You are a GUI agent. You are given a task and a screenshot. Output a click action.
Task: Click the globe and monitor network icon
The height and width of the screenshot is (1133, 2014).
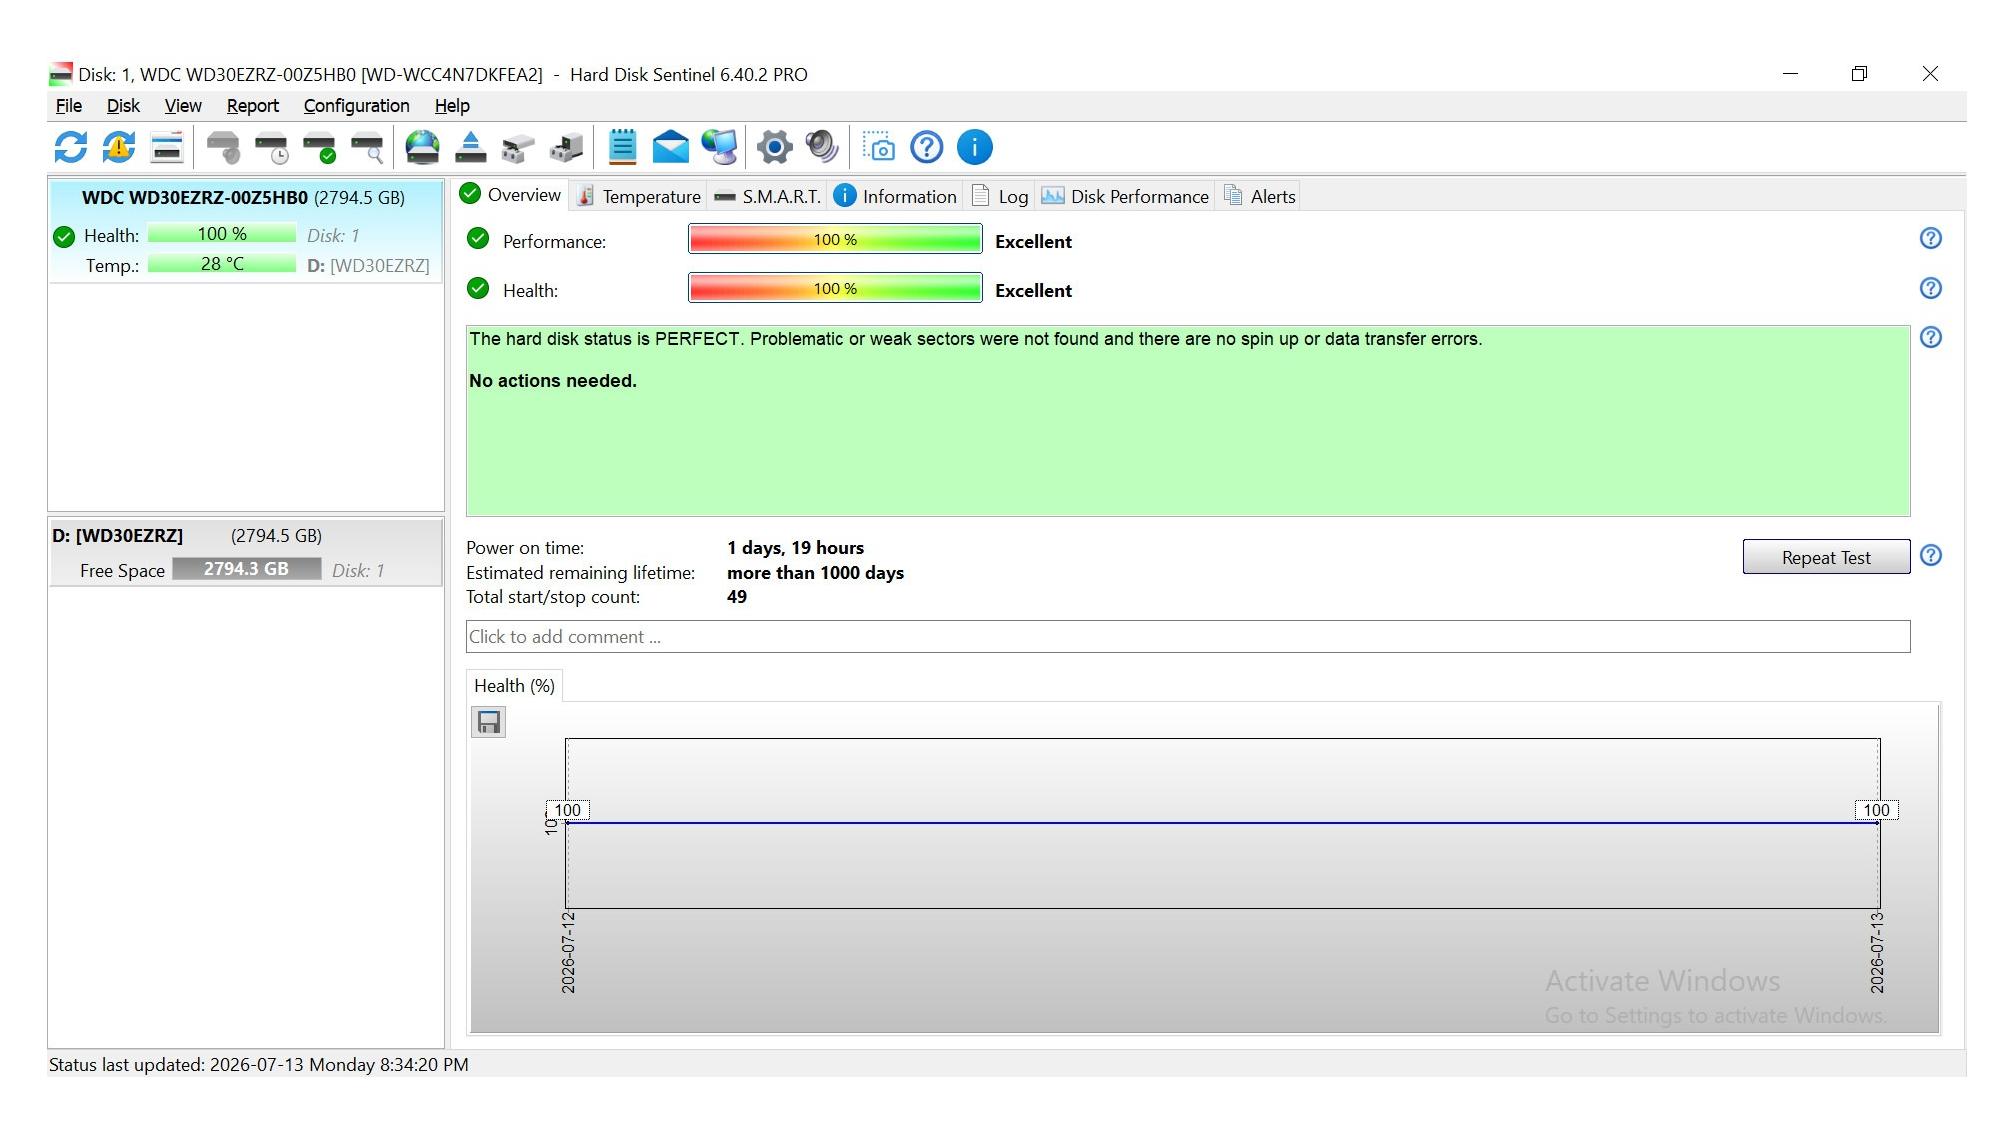719,147
